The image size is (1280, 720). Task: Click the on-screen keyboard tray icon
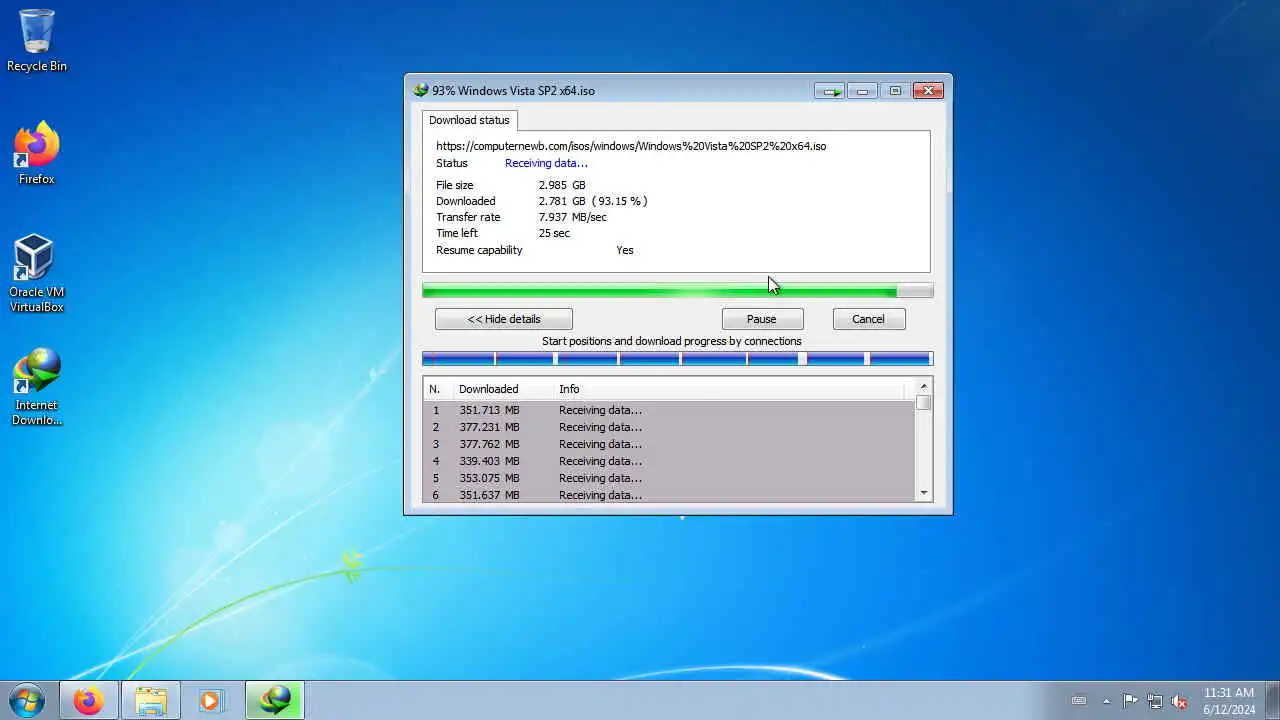pyautogui.click(x=1079, y=701)
